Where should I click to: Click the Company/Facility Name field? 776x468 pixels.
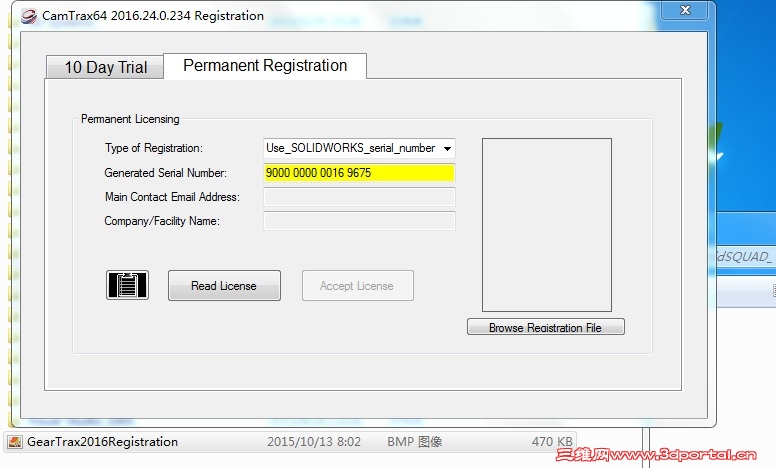click(x=359, y=221)
